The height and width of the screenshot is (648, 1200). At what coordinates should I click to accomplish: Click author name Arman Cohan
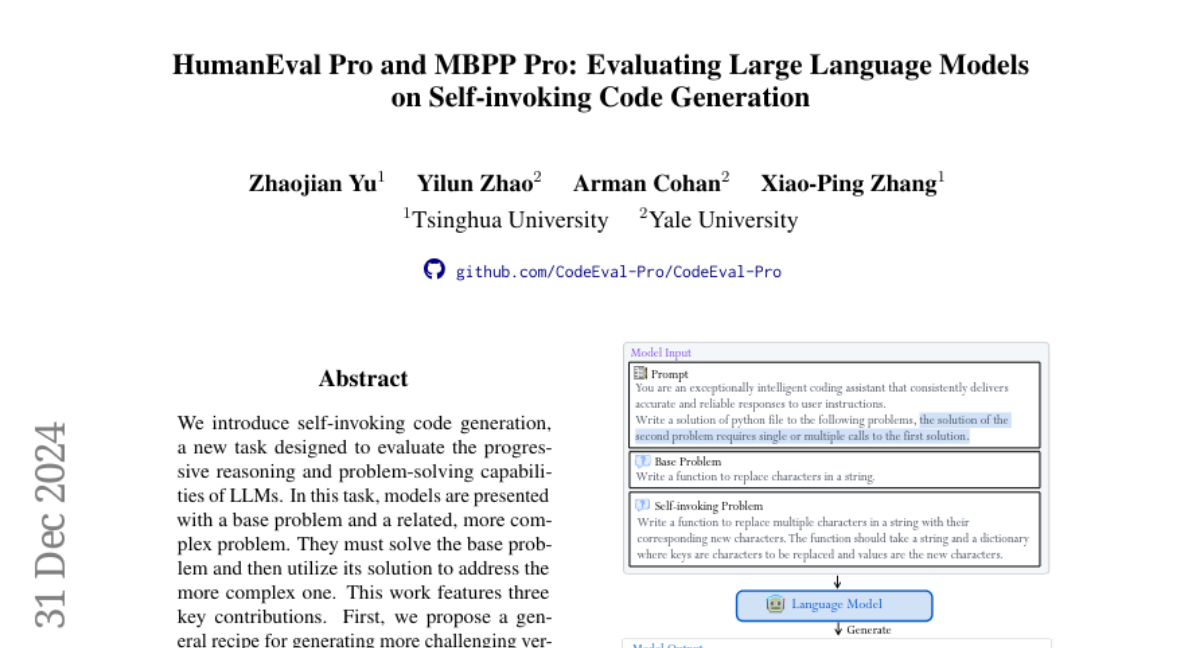[x=647, y=183]
